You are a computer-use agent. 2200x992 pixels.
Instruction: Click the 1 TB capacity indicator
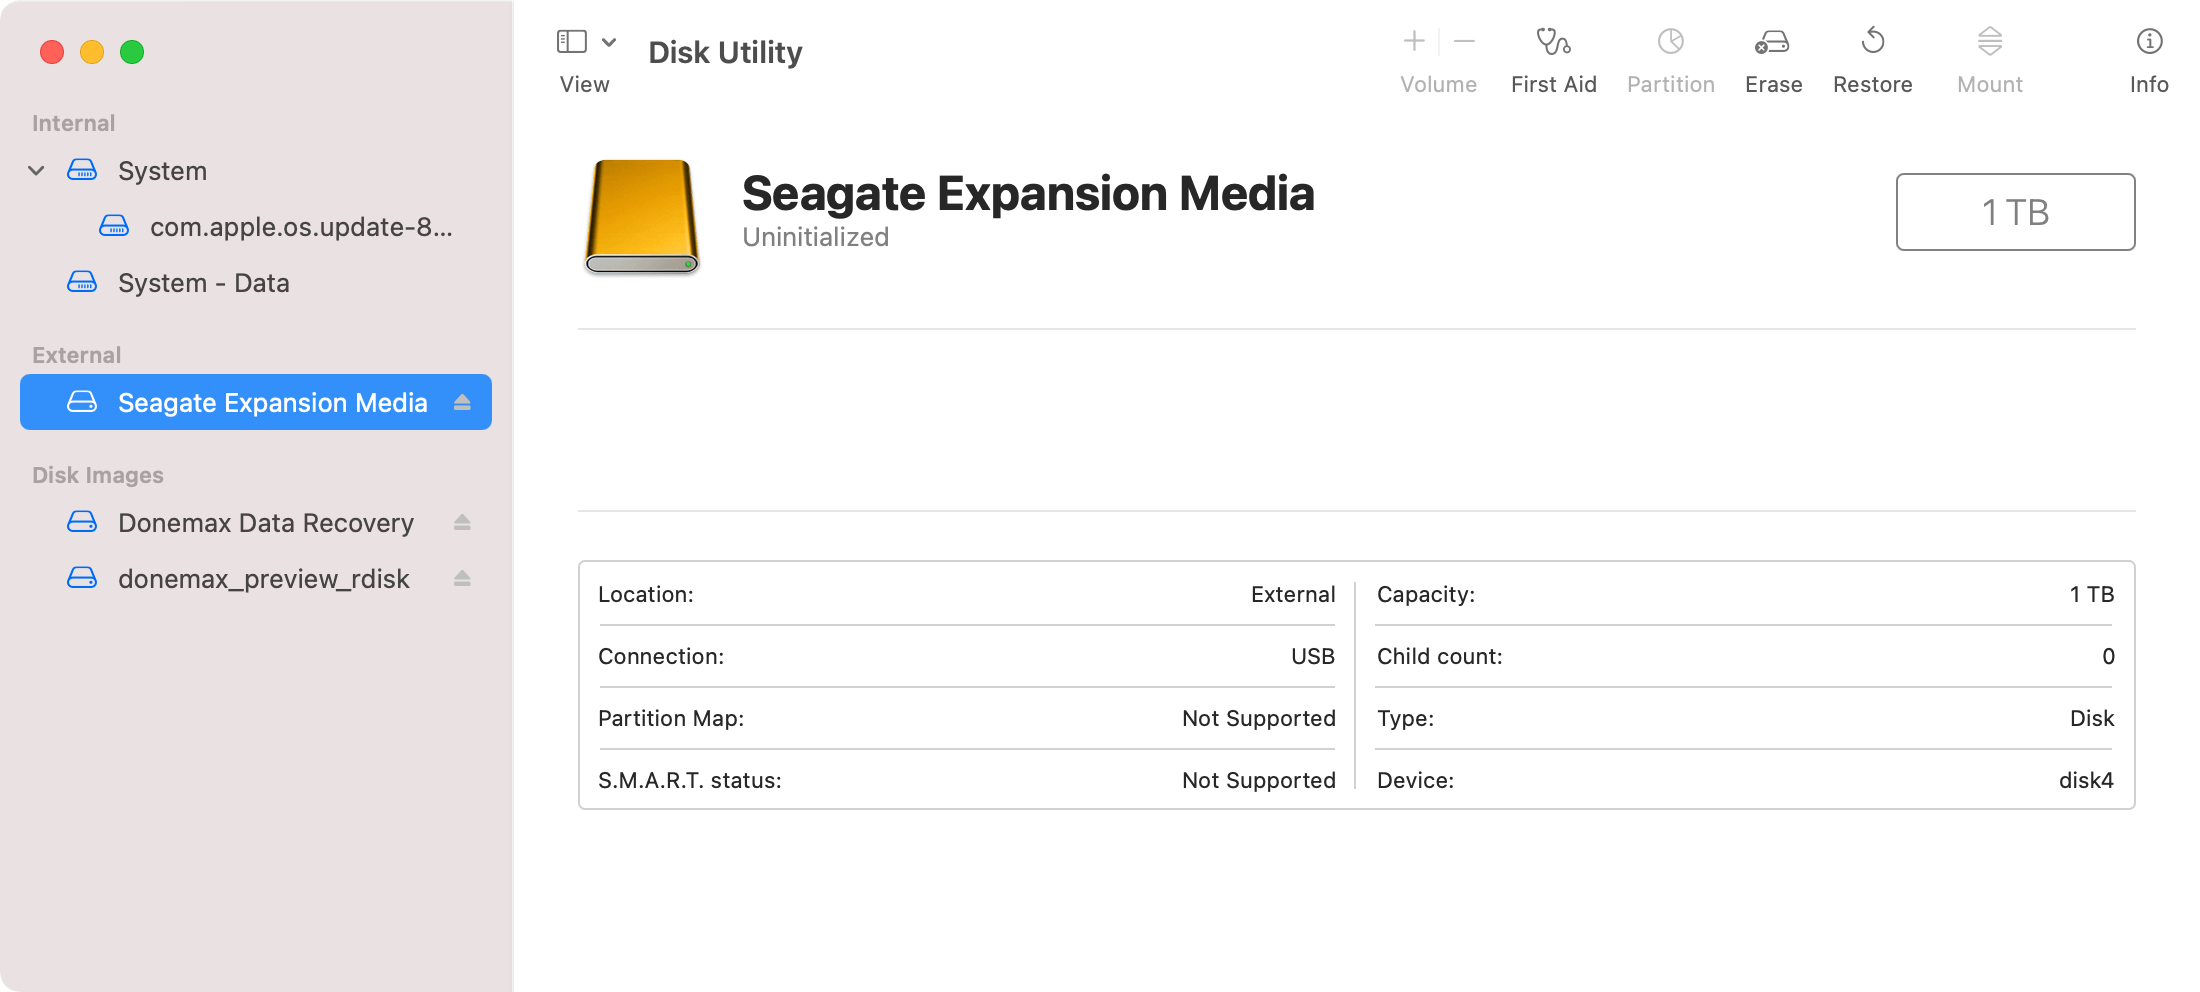click(x=2015, y=212)
